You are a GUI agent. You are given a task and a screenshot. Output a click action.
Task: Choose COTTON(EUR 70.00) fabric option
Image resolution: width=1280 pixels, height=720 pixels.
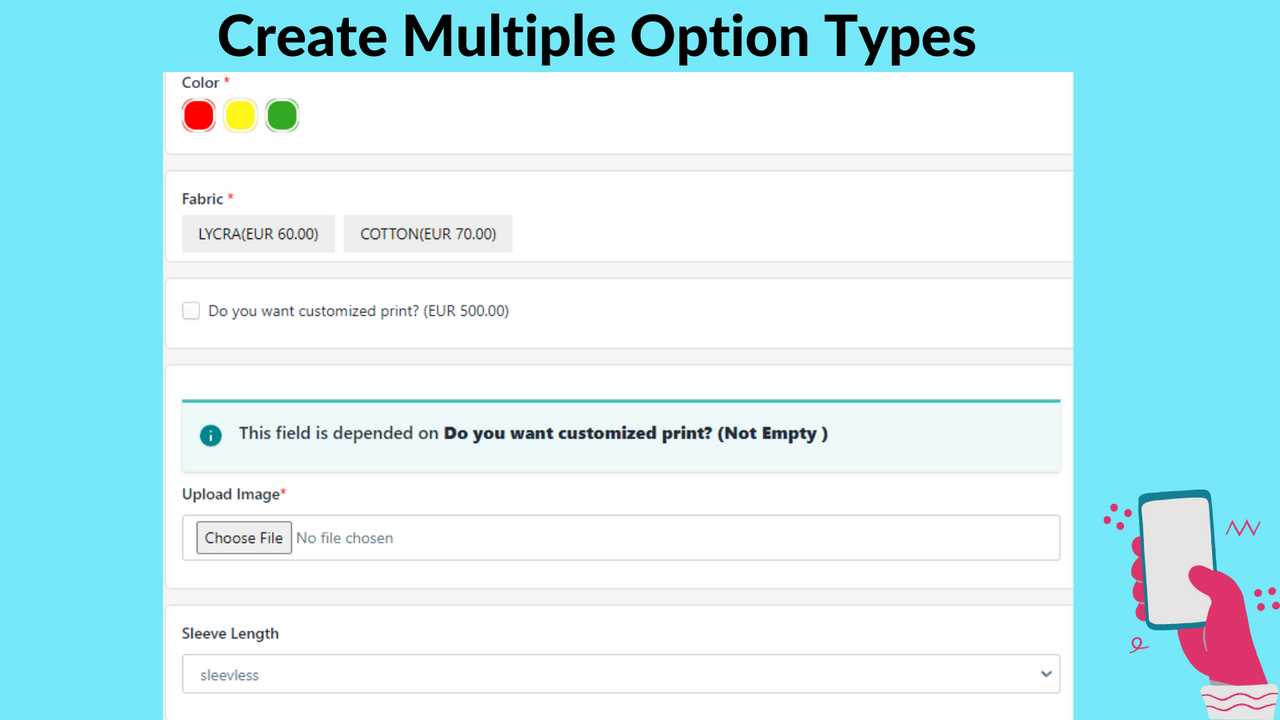428,234
